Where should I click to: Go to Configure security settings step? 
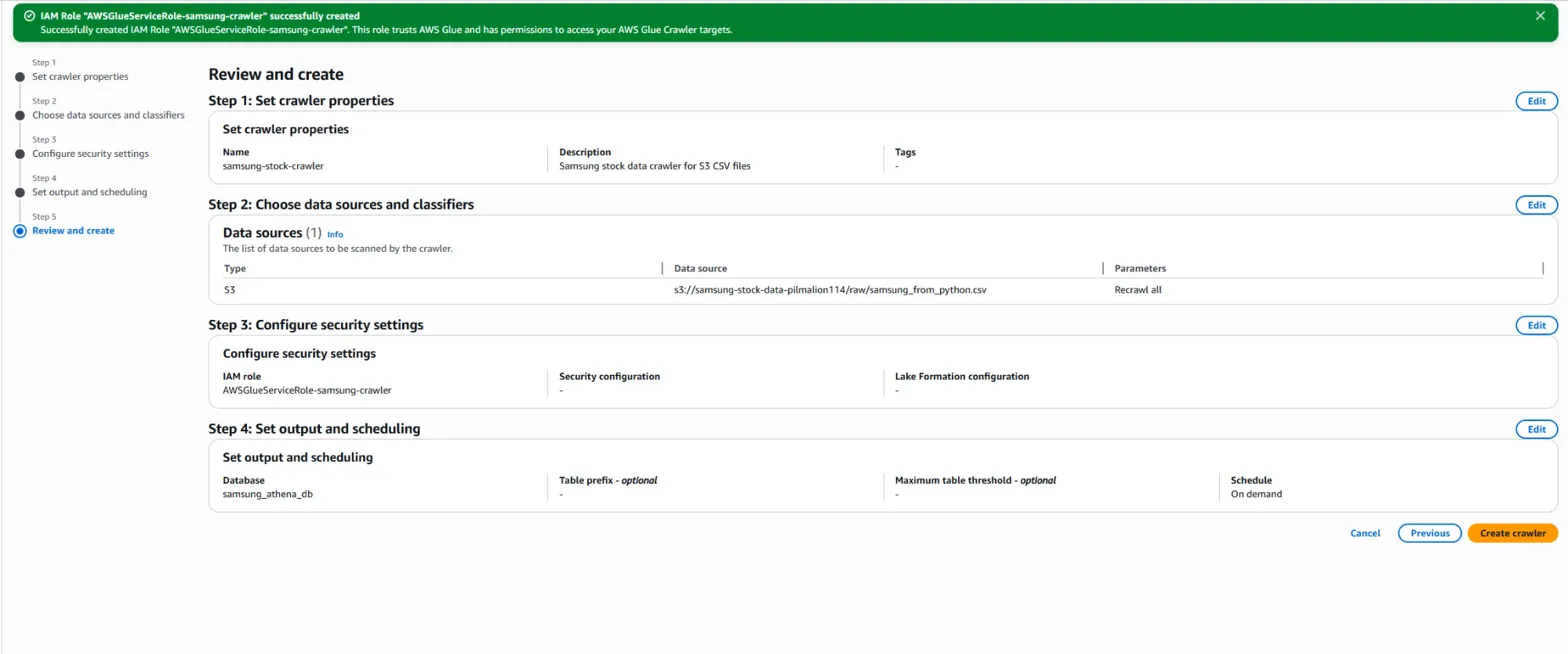pos(90,153)
